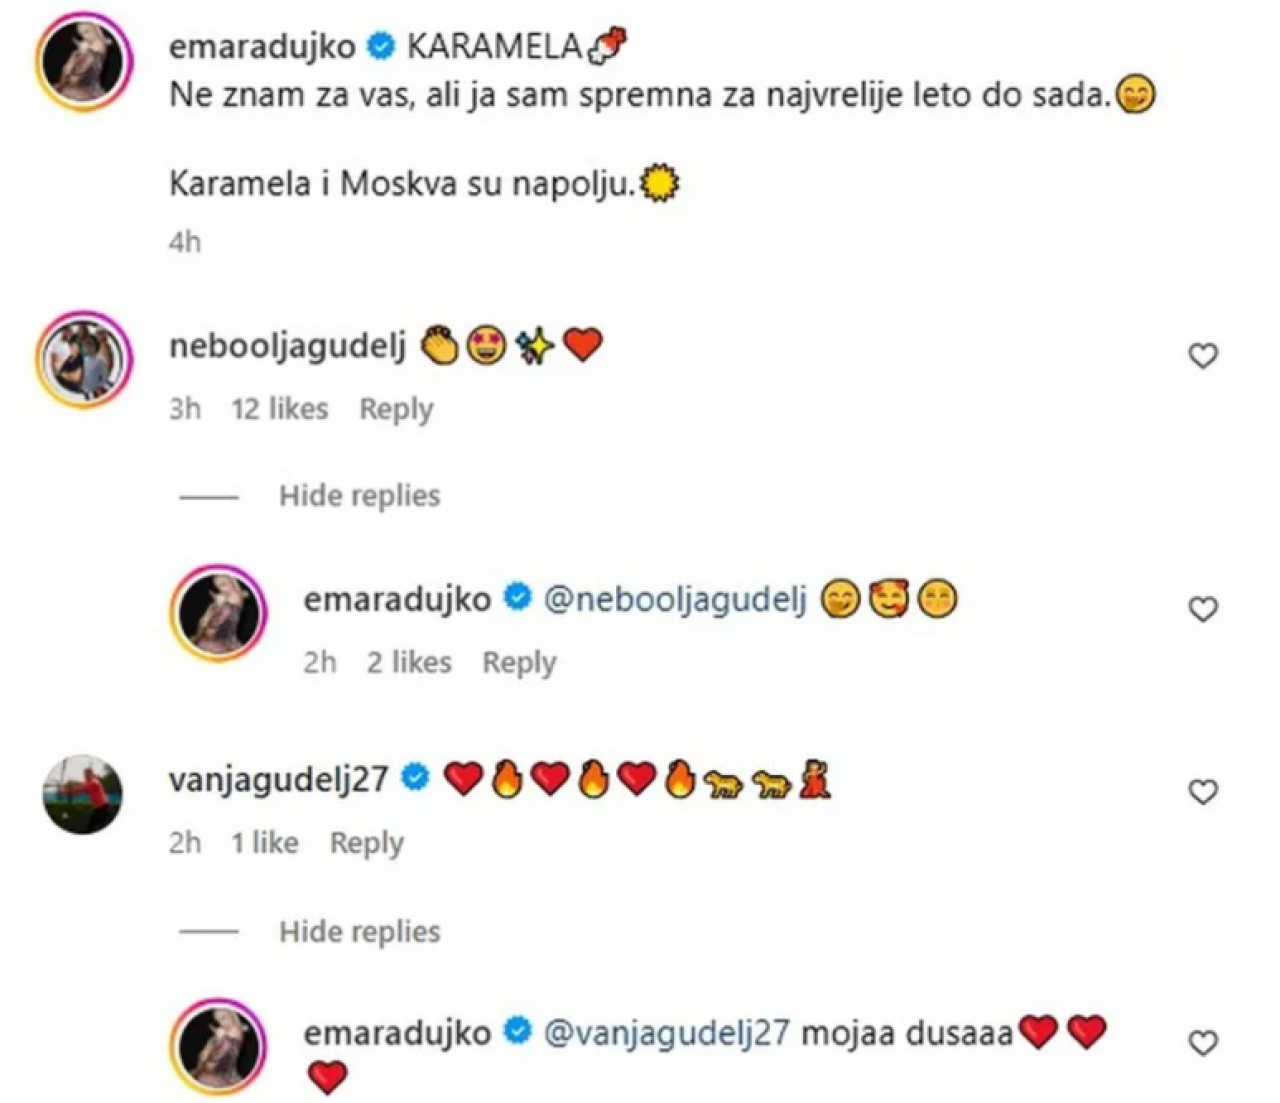
Task: Open vanjagudelj27's profile avatar
Action: click(82, 794)
